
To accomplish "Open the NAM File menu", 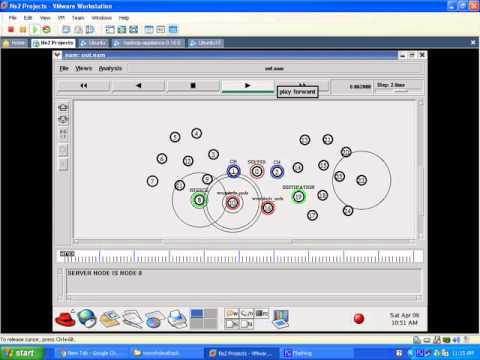I will tap(64, 68).
